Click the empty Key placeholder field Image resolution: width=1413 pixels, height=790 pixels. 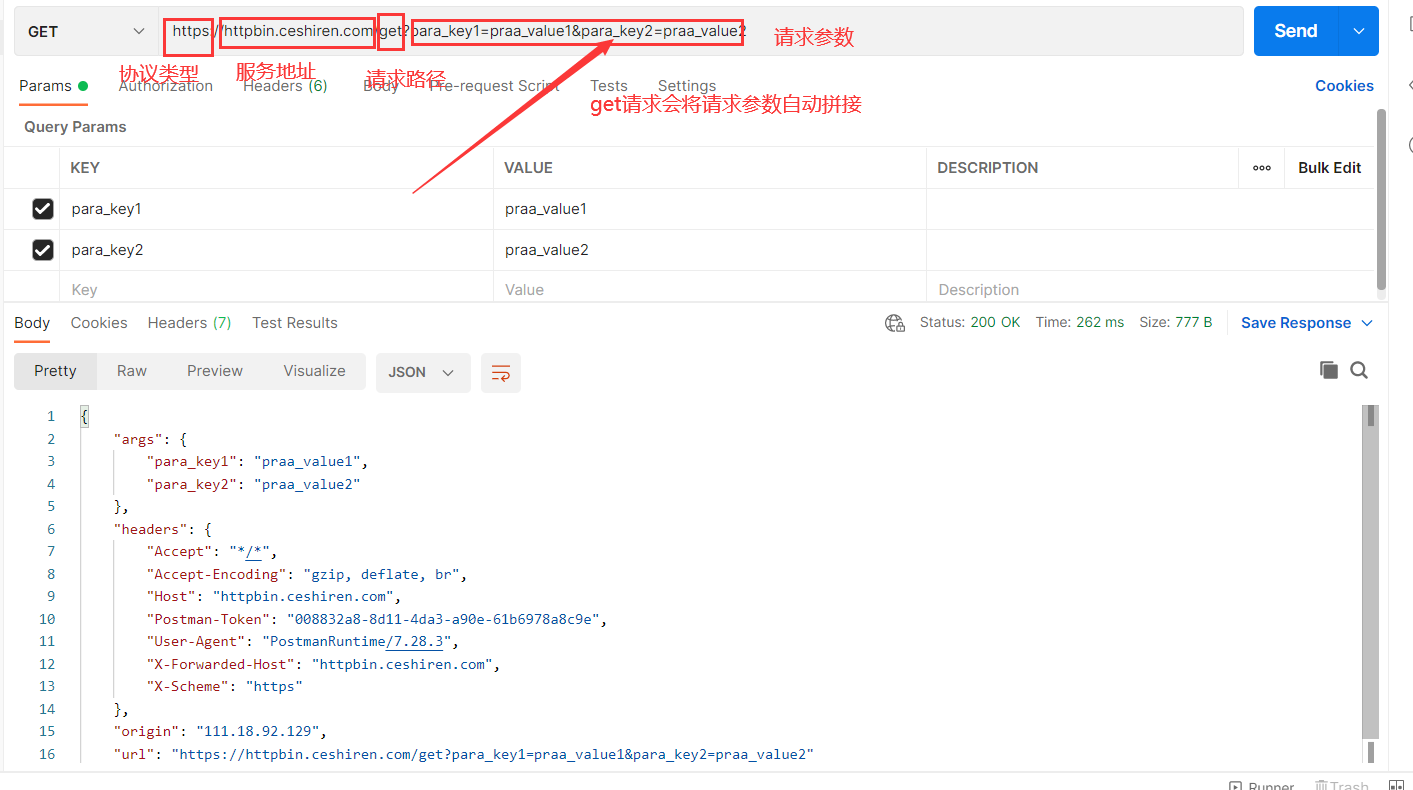pyautogui.click(x=276, y=290)
